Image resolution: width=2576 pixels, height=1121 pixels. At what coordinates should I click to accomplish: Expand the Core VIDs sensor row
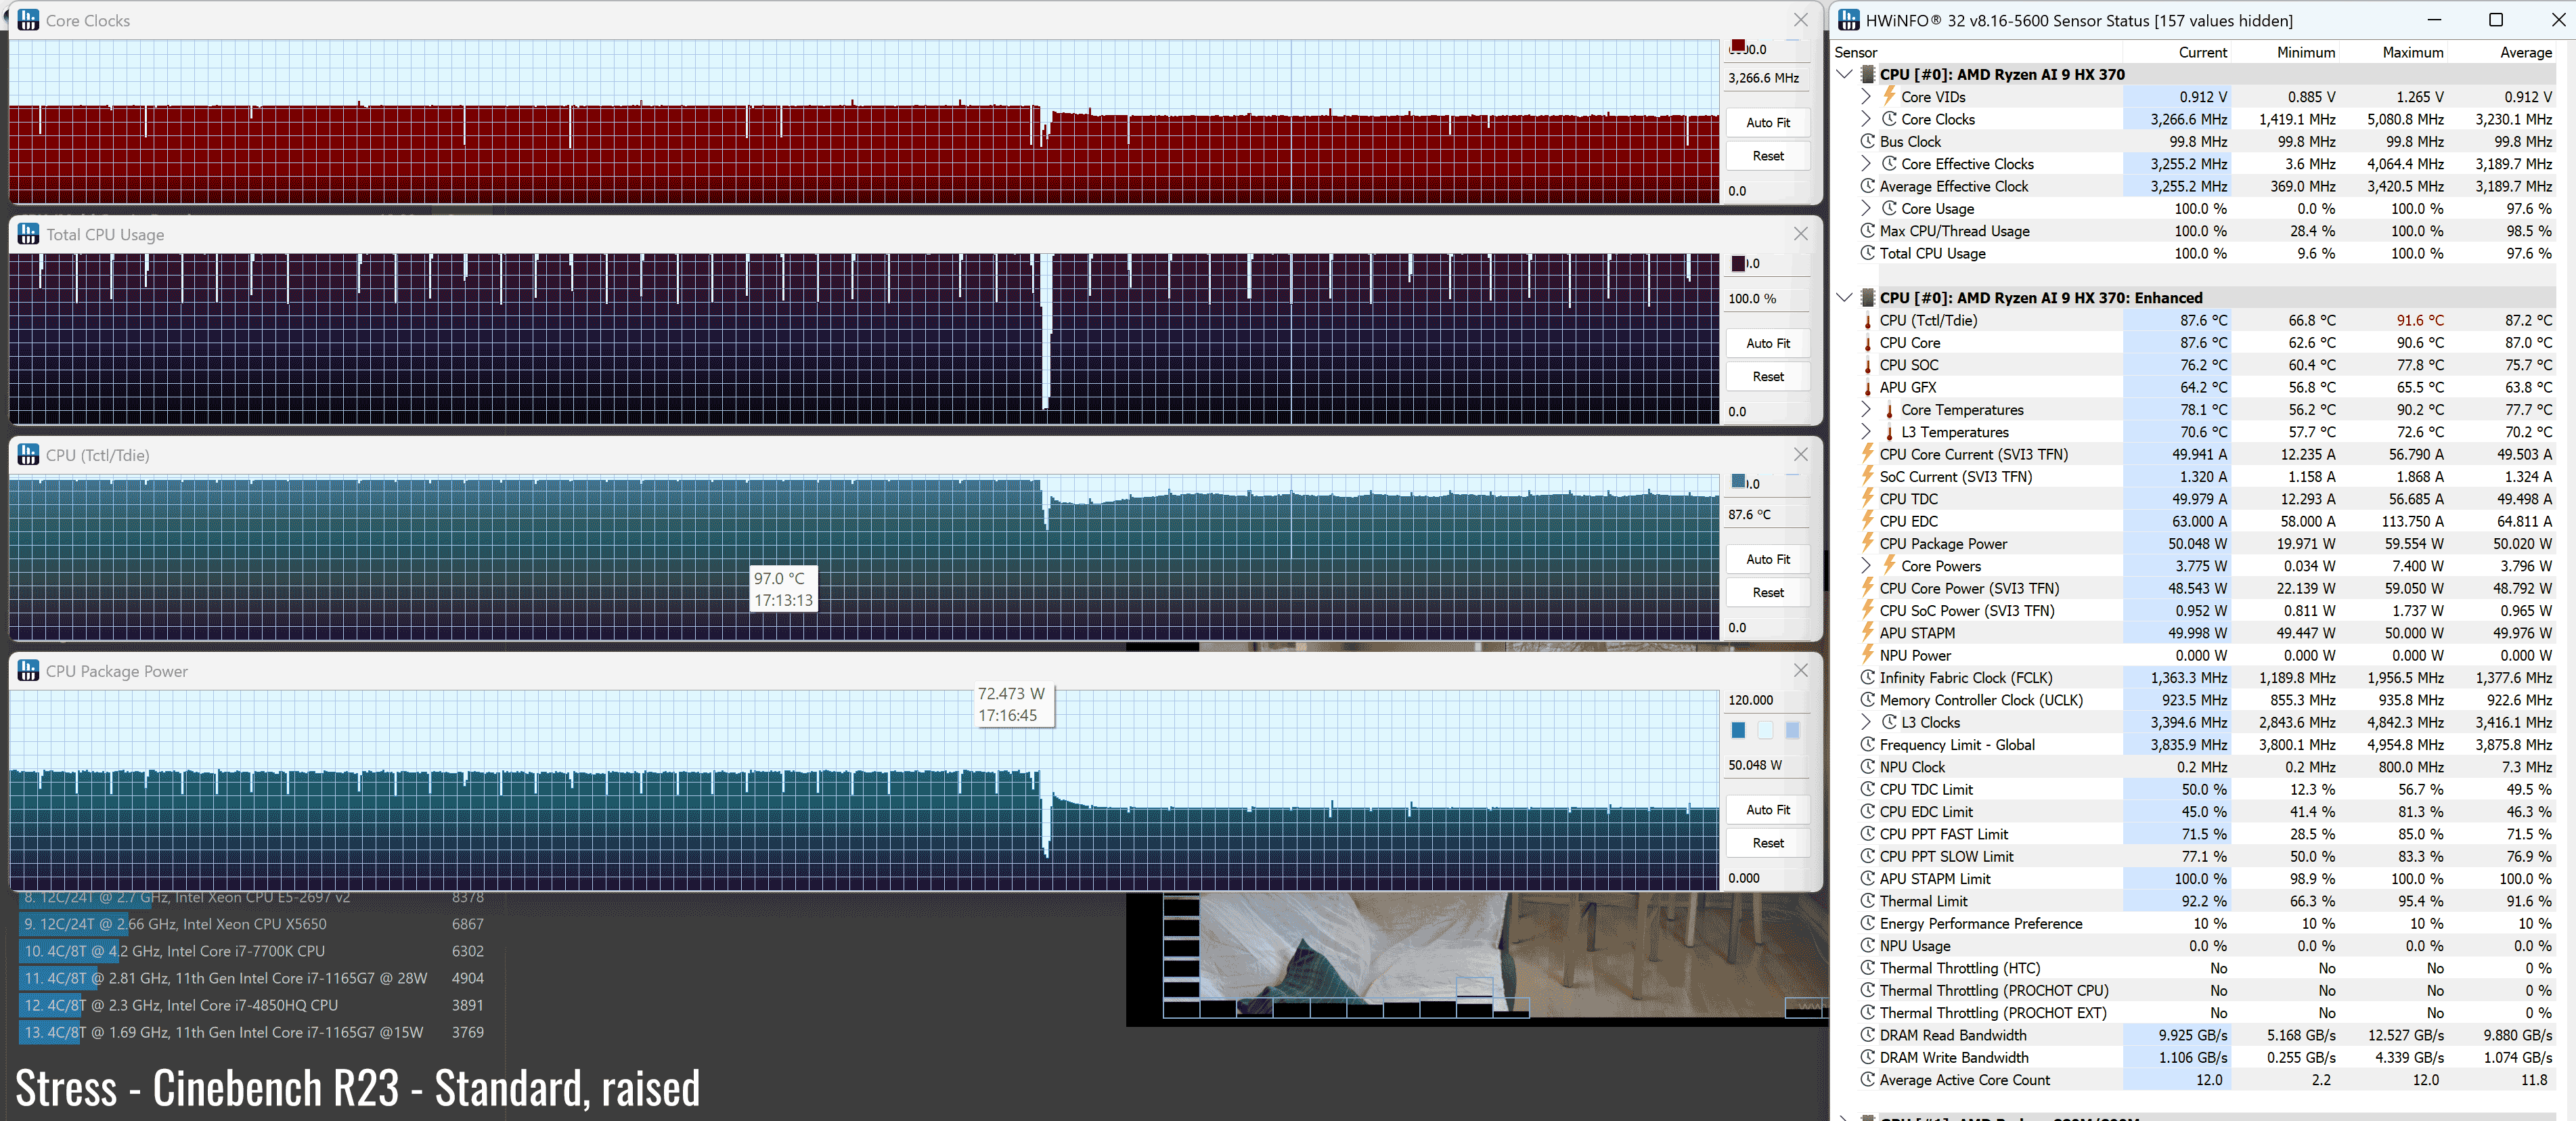point(1866,97)
